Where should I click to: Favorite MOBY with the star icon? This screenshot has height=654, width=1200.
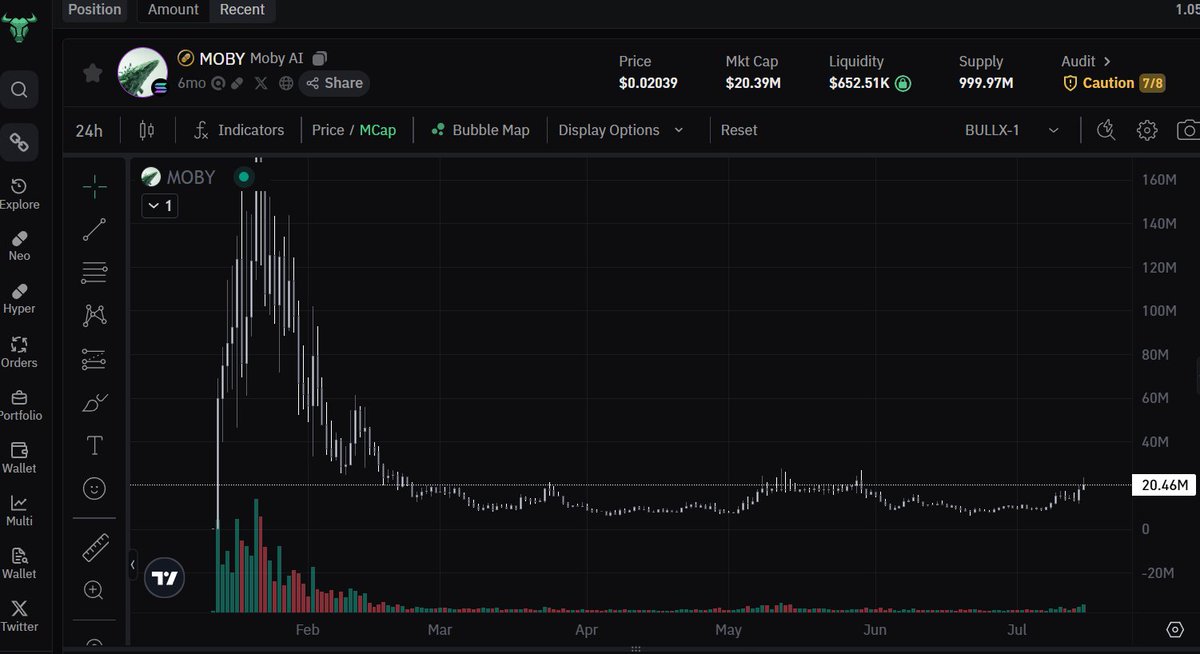pyautogui.click(x=92, y=73)
